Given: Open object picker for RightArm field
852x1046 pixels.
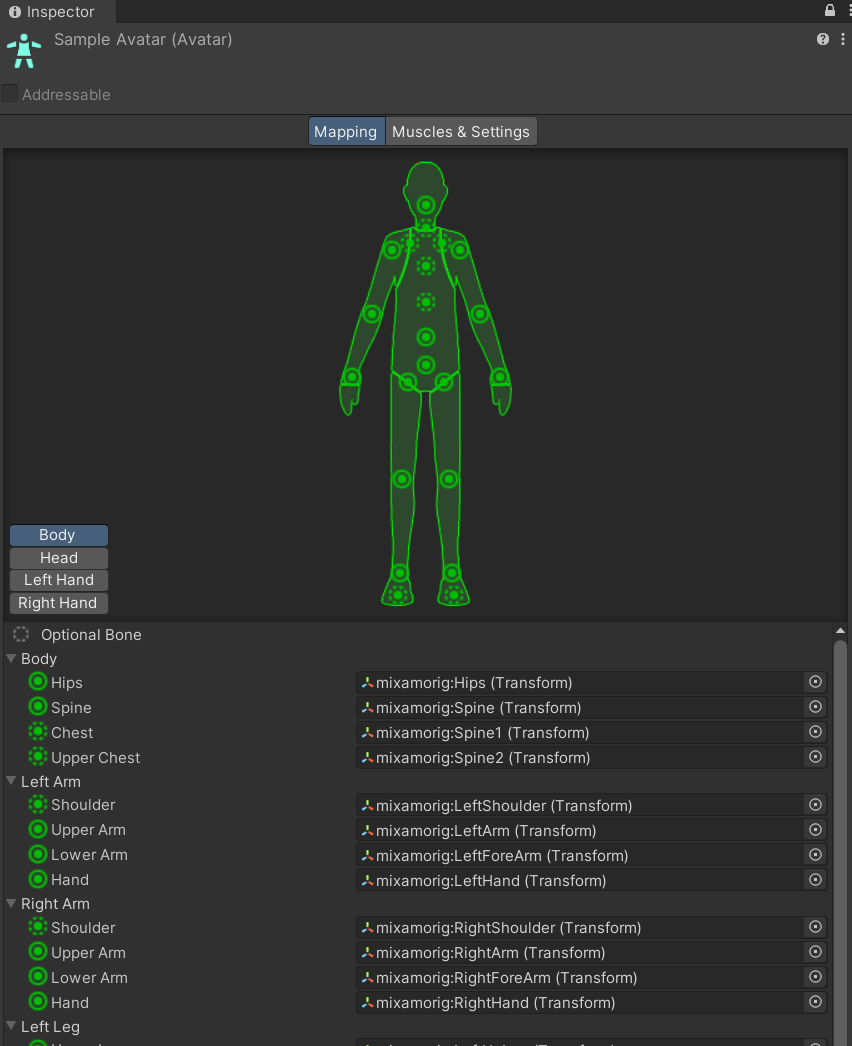Looking at the screenshot, I should pos(815,952).
